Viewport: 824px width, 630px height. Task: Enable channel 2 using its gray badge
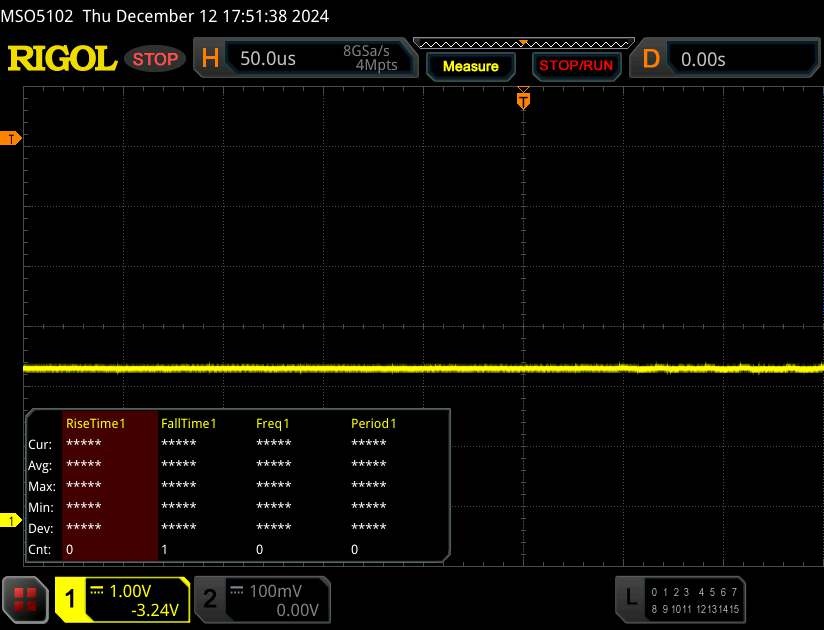[x=210, y=598]
